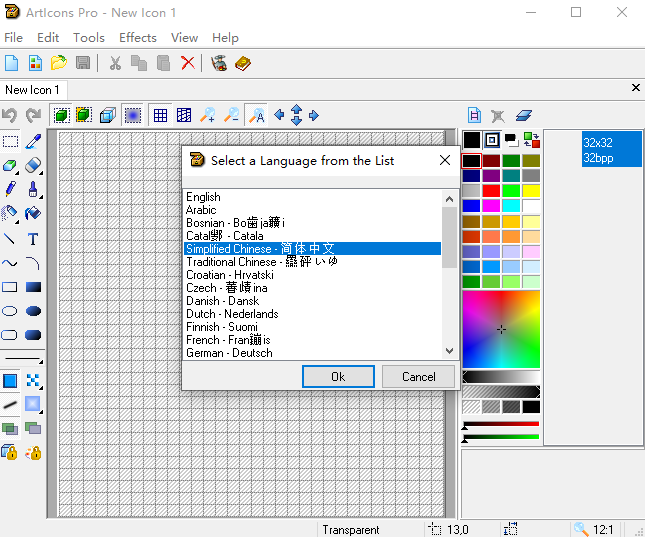Screen dimensions: 645x537
Task: Open the line style selector
Action: tap(22, 359)
